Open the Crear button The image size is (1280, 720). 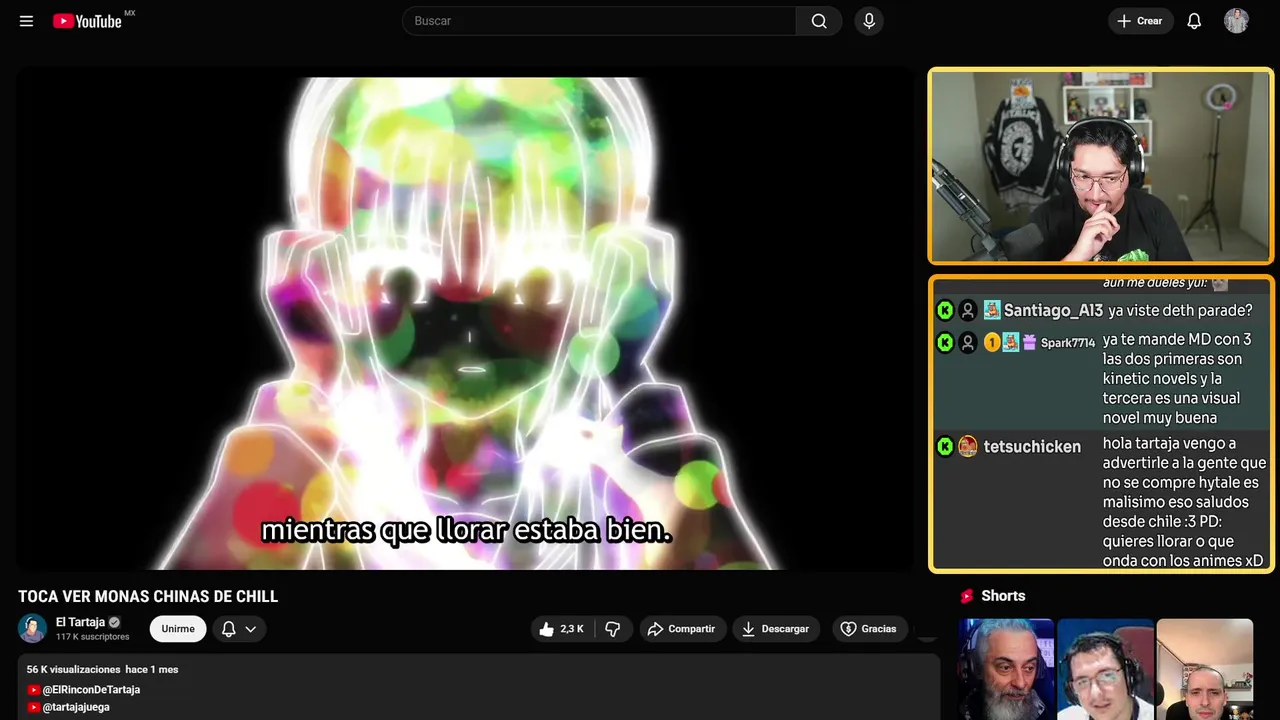click(x=1140, y=21)
